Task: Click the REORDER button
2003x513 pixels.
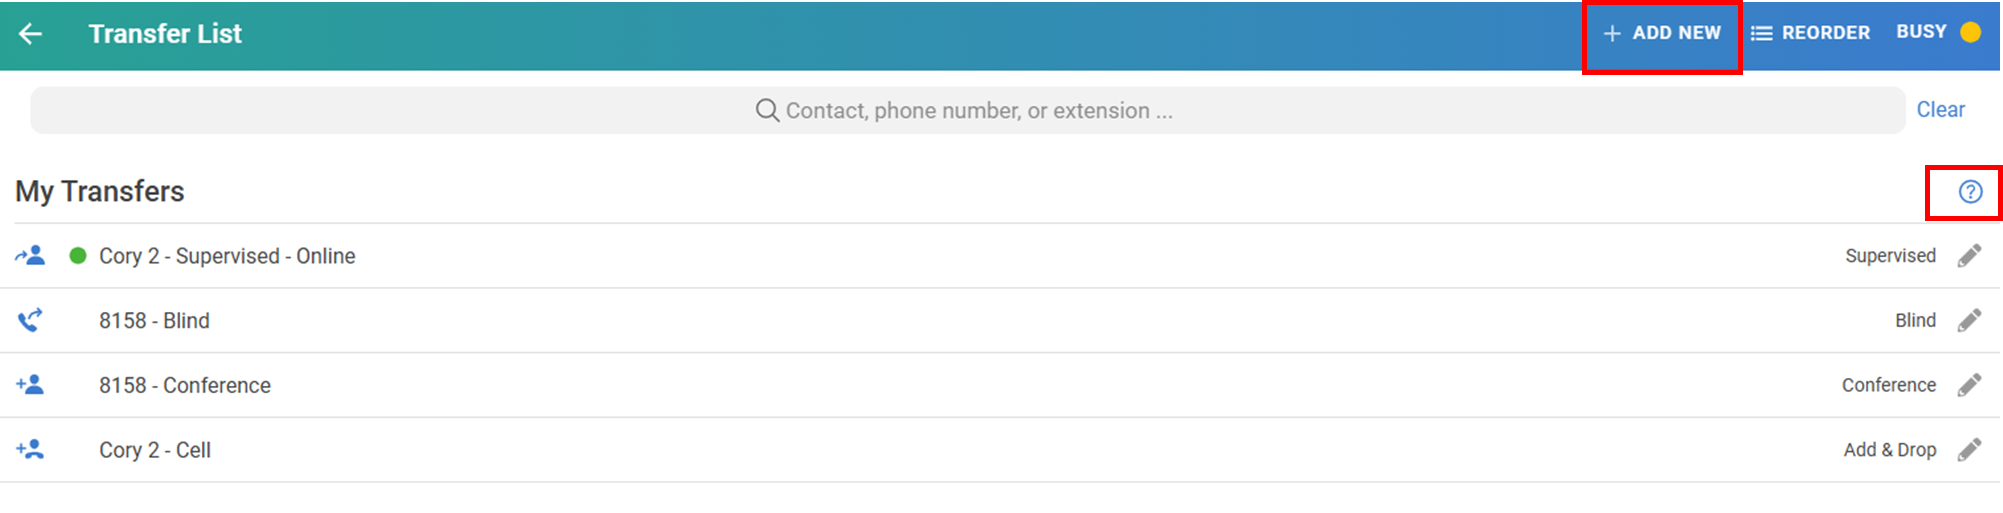Action: [1810, 33]
